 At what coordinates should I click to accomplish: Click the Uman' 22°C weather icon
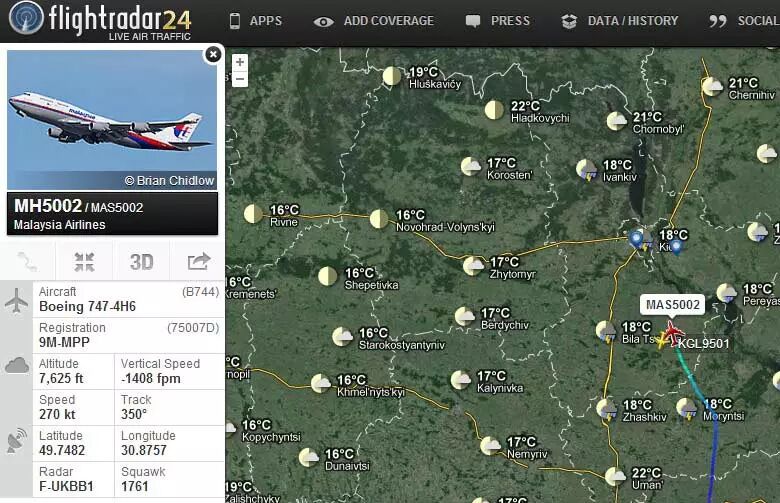(x=615, y=477)
